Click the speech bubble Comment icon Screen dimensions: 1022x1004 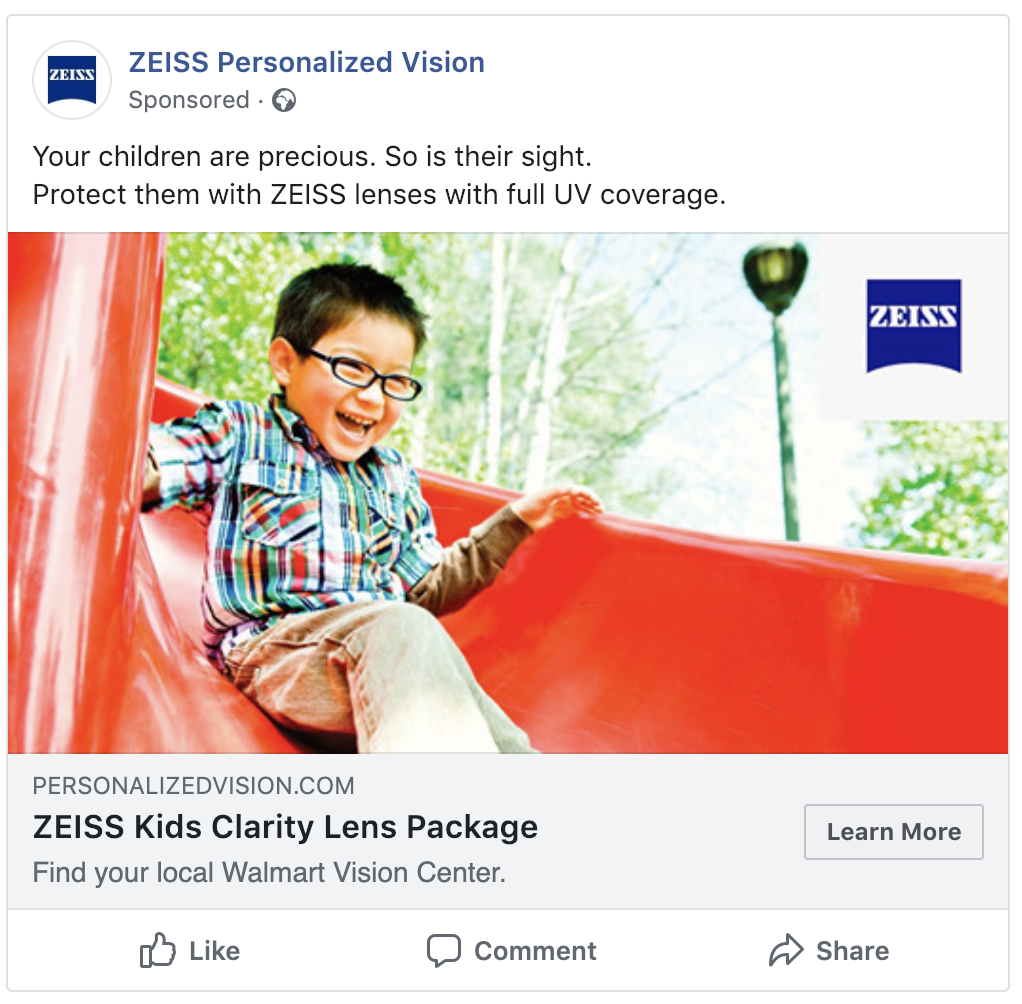click(444, 950)
